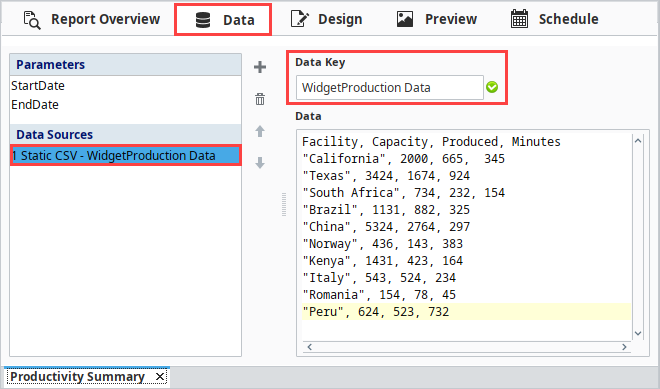Screen dimensions: 660x389
Task: Close the Productivity Summary tab
Action: (x=160, y=376)
